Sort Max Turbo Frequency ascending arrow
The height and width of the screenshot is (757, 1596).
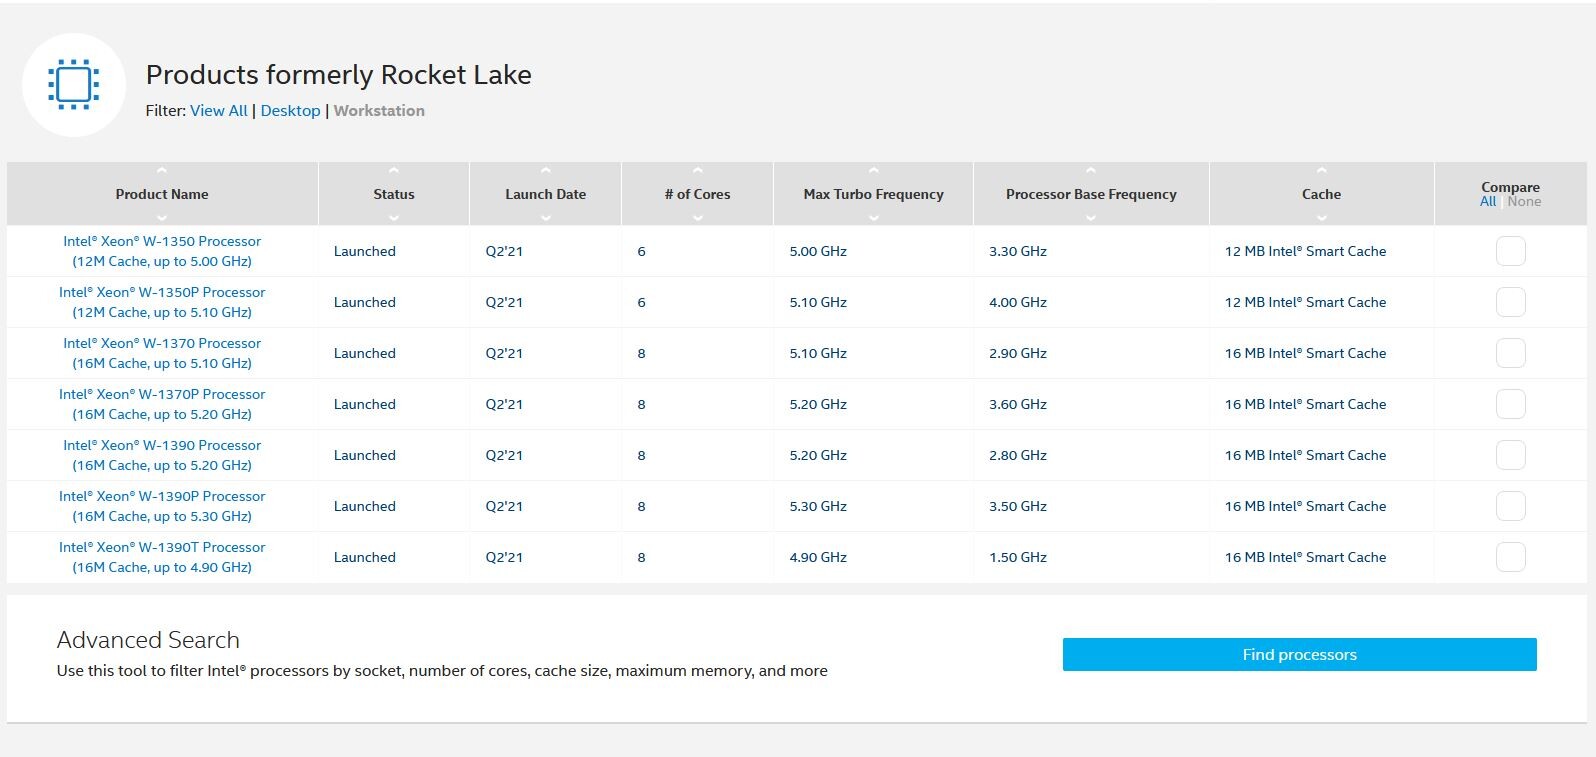873,171
